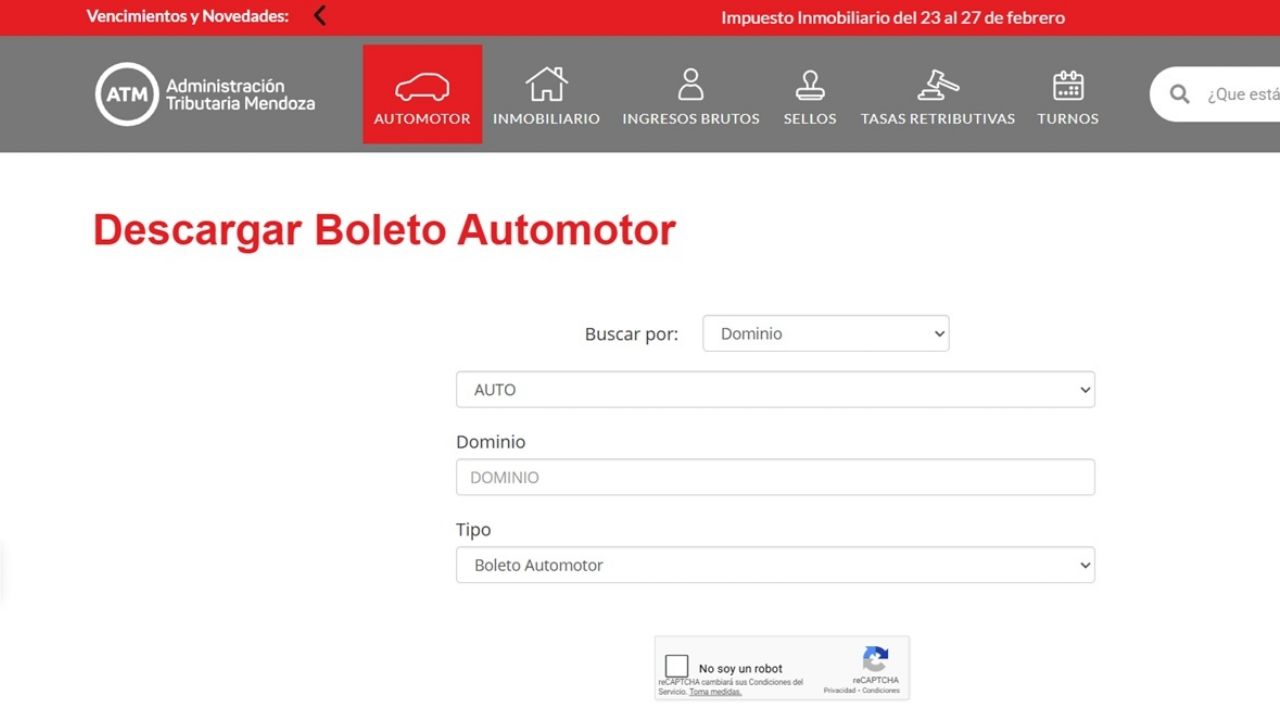Open the AUTO vehicle type dropdown
Viewport: 1280px width, 720px height.
[775, 390]
